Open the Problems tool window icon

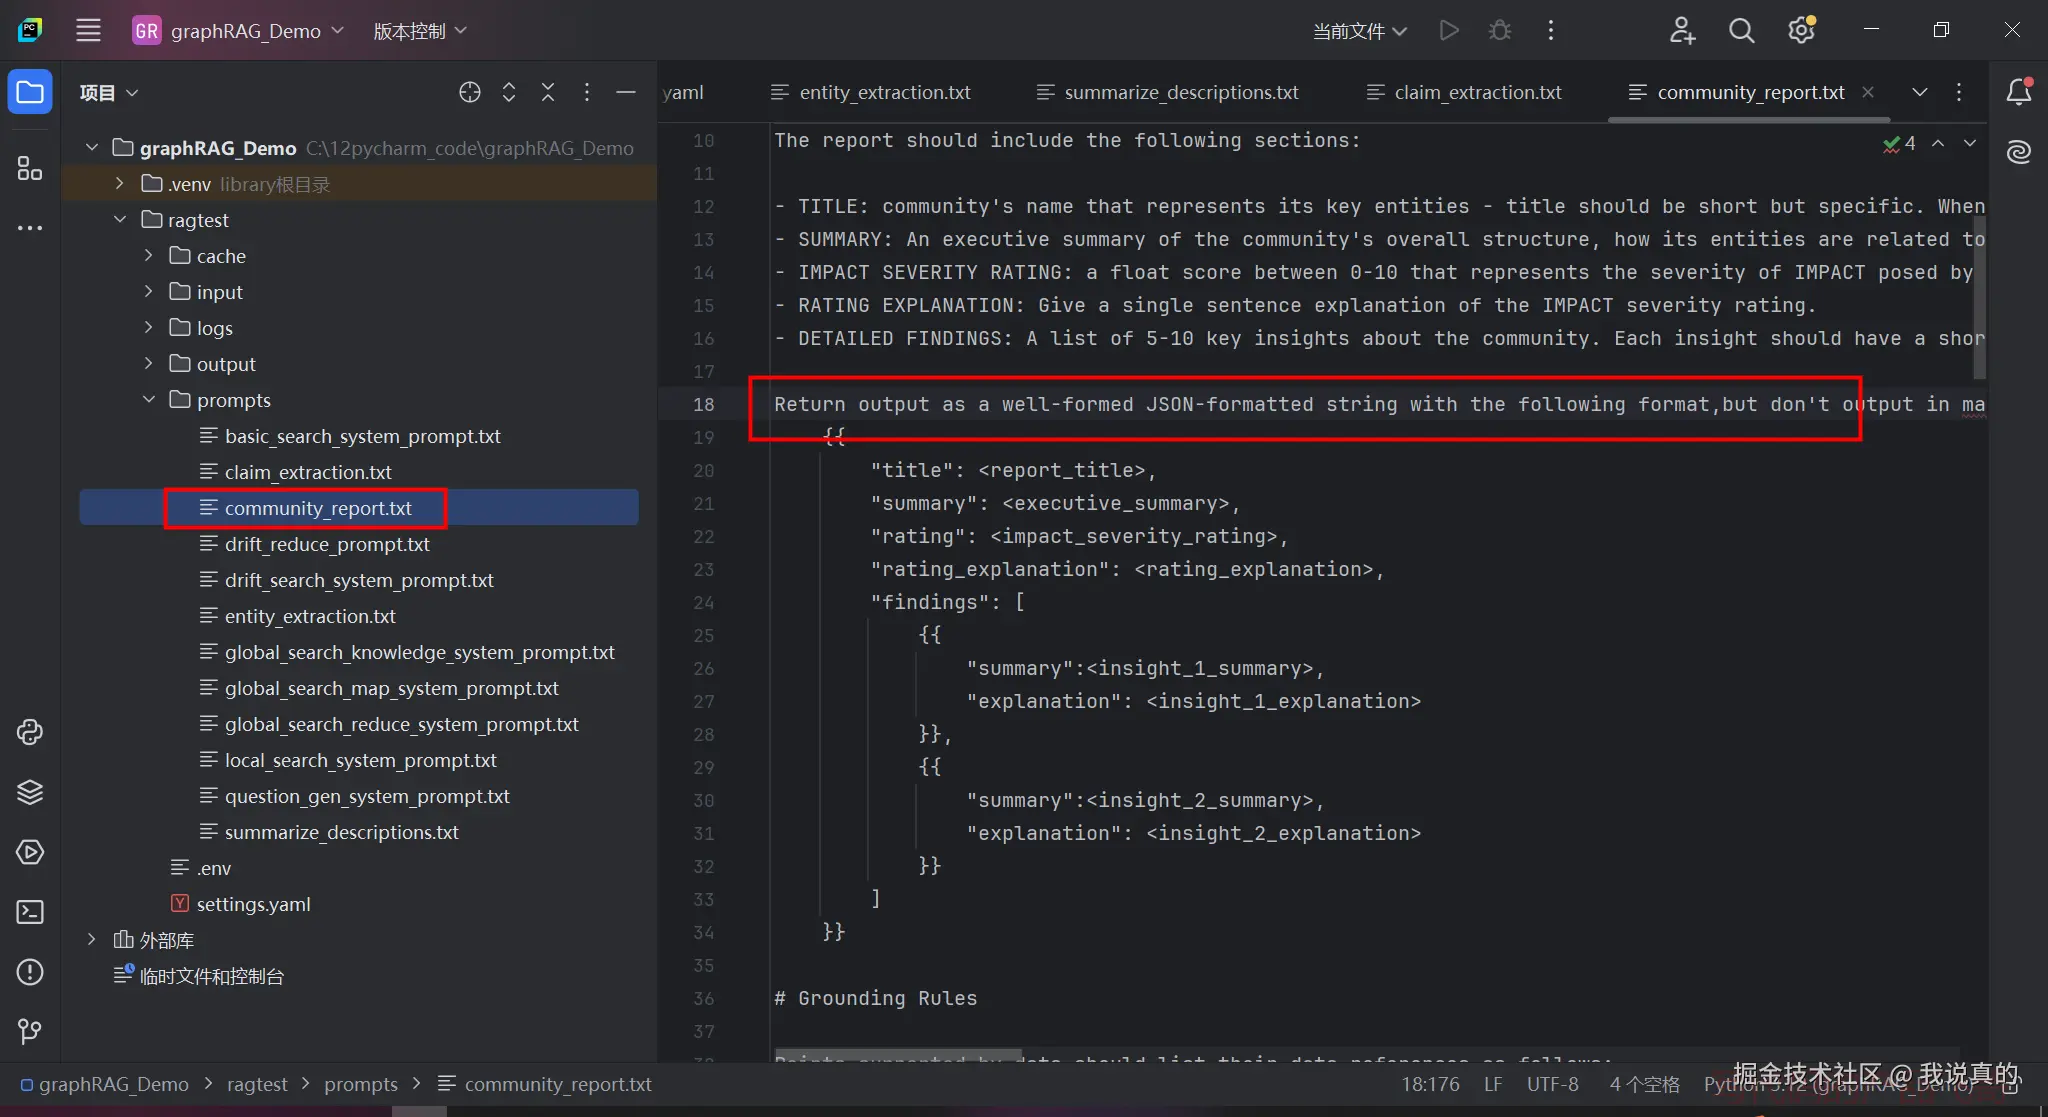coord(30,972)
